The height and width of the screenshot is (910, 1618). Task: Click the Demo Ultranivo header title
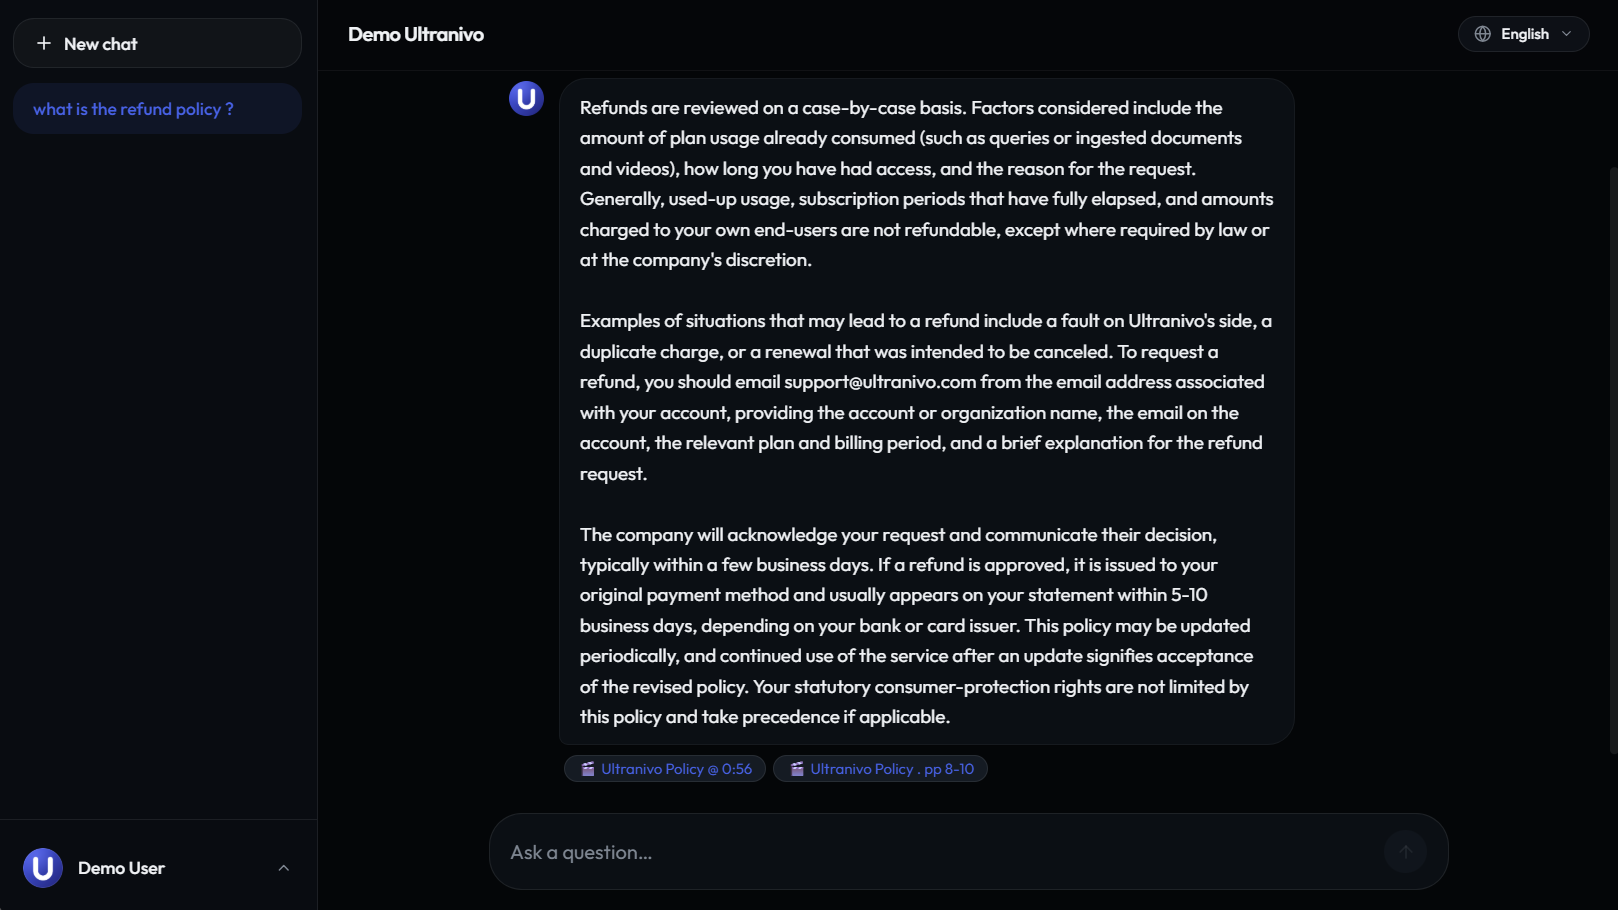416,34
